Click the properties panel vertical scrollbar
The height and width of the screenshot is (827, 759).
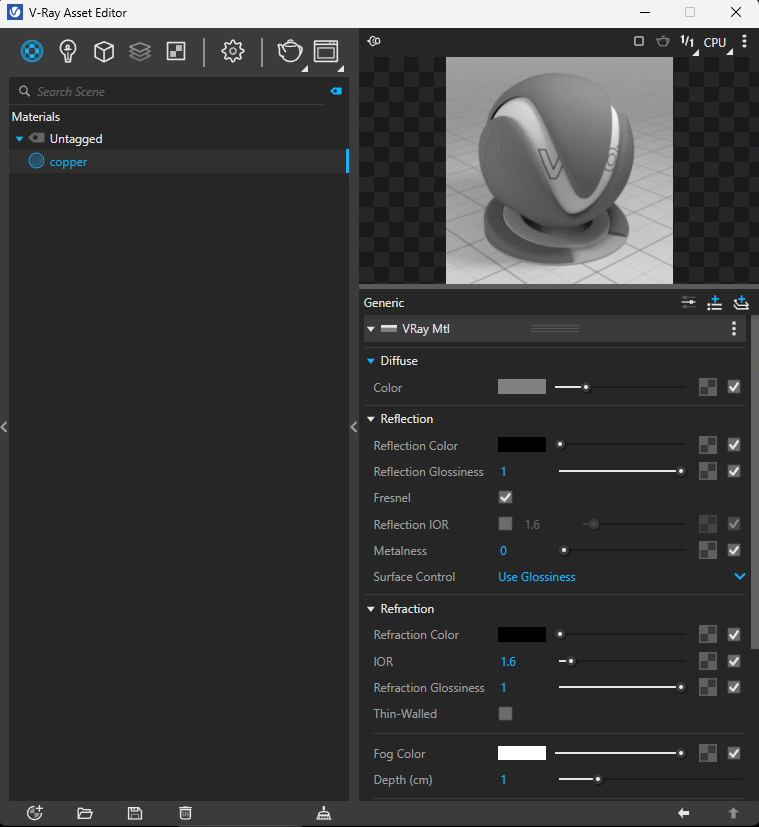tap(755, 483)
